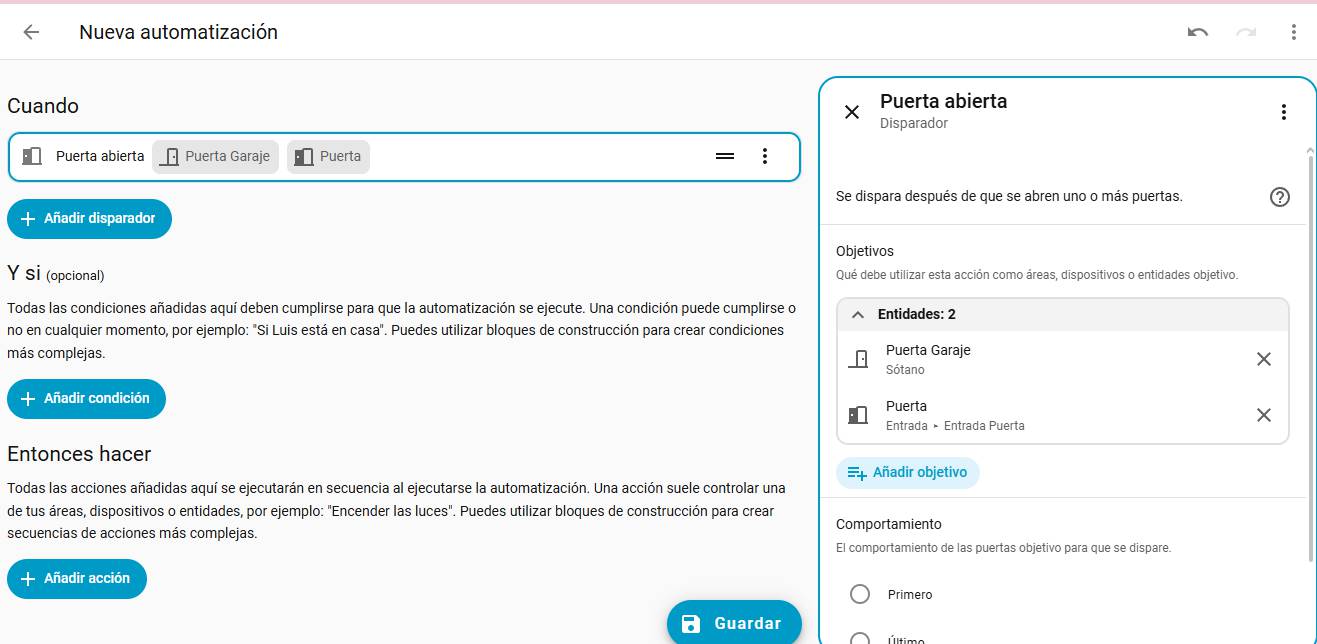Remove the Puerta entity from targets

click(x=1263, y=415)
